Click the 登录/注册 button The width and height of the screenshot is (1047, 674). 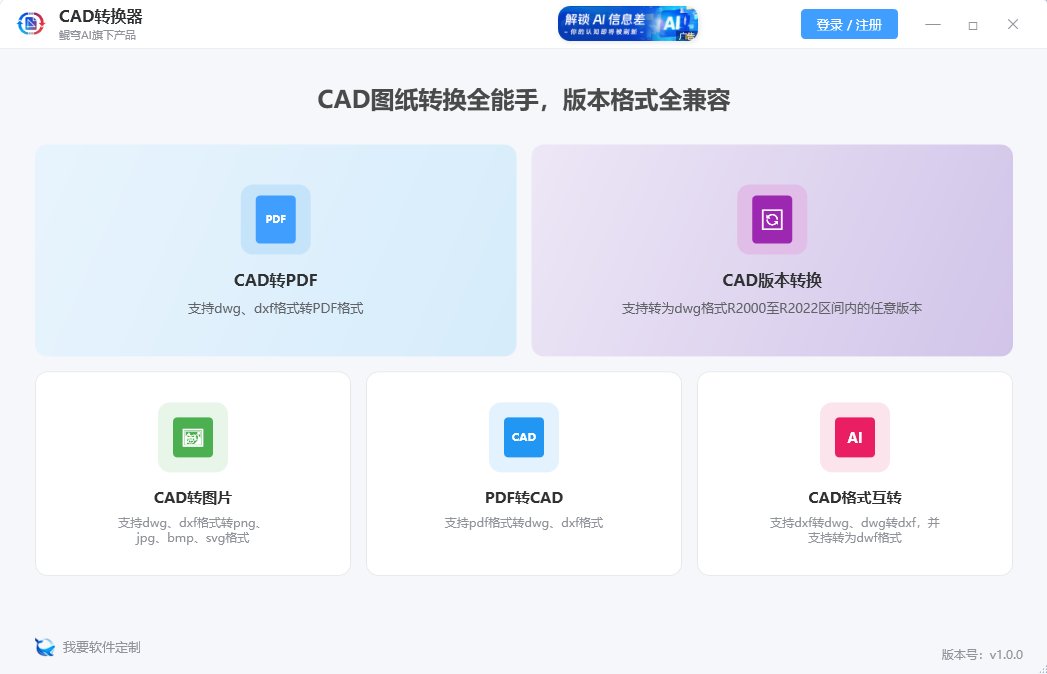pyautogui.click(x=849, y=23)
